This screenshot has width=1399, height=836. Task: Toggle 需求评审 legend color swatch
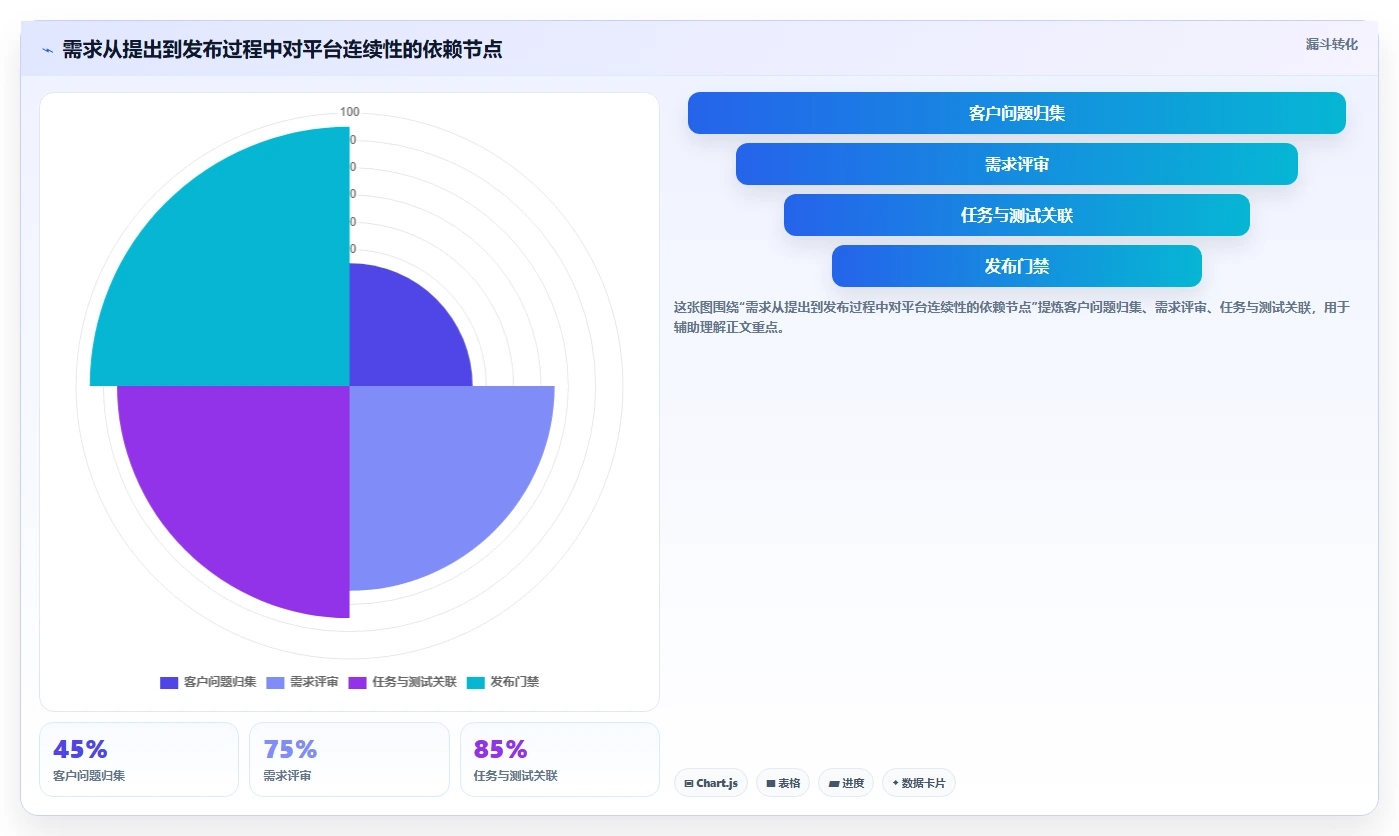(275, 682)
